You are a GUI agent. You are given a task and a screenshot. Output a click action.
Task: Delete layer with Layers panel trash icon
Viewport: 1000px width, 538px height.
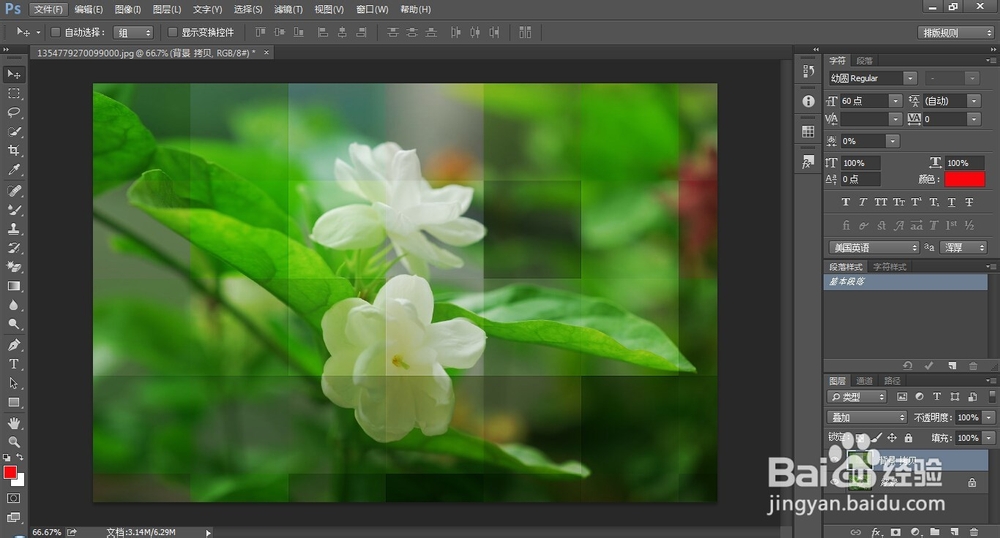click(x=974, y=532)
